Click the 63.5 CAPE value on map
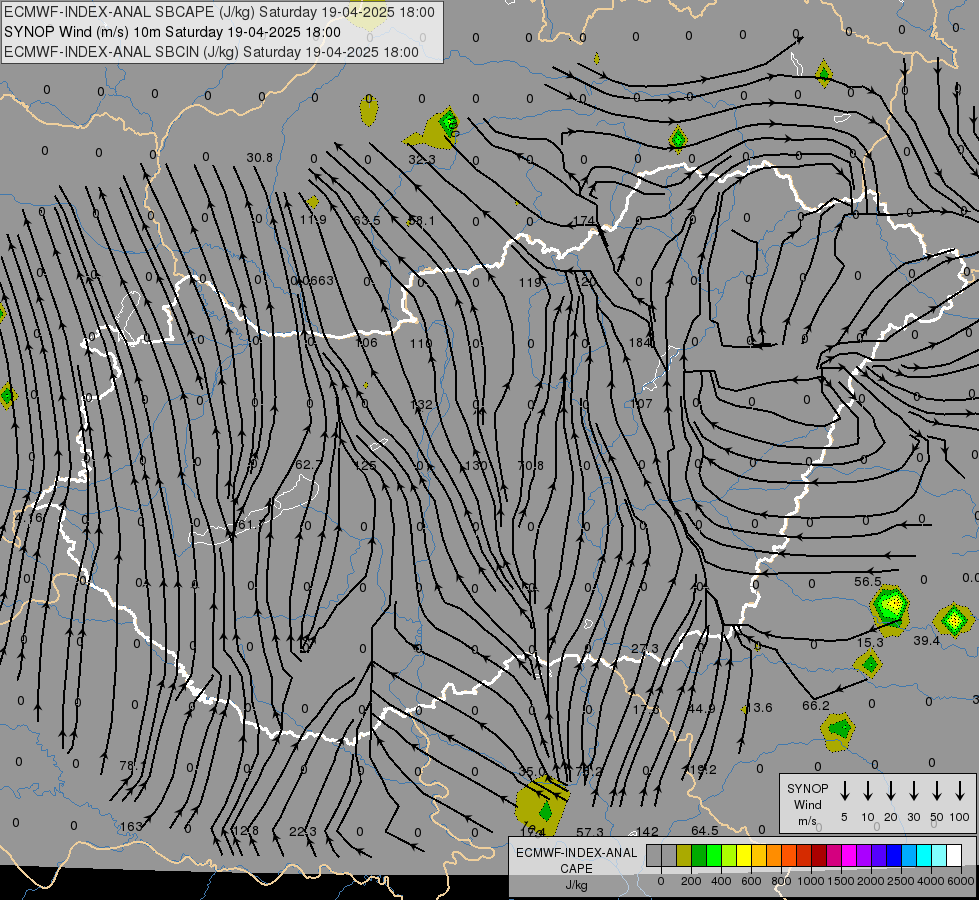 point(367,221)
